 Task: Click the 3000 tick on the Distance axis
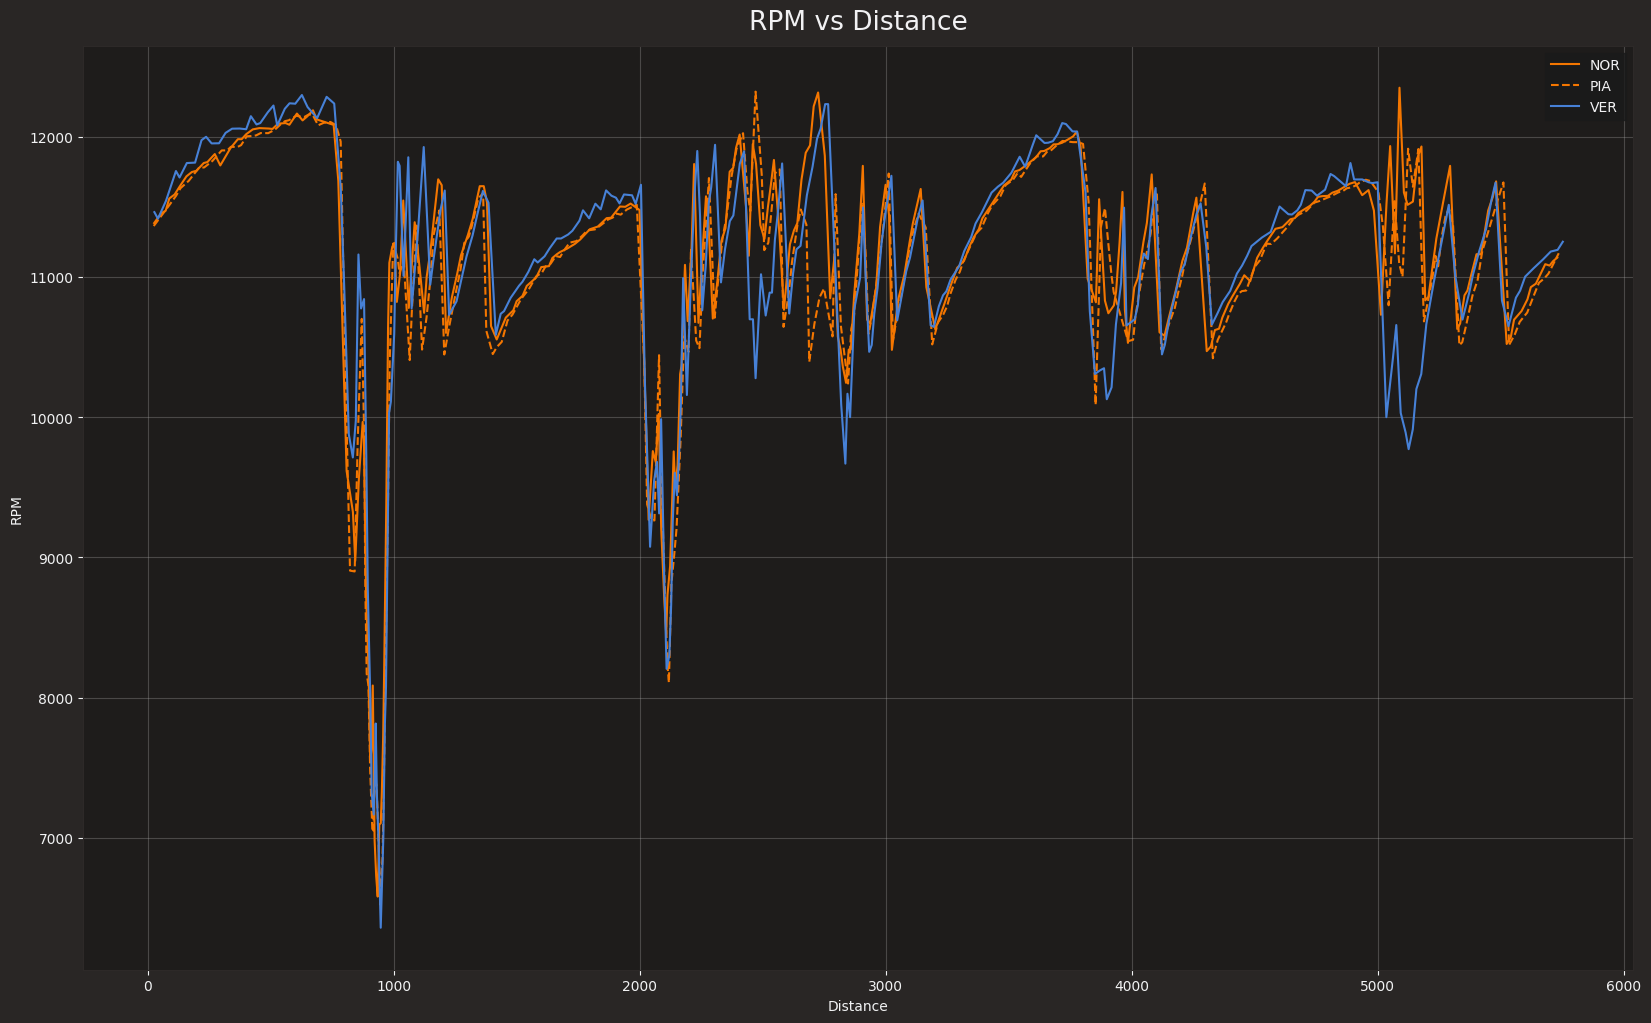pyautogui.click(x=886, y=985)
